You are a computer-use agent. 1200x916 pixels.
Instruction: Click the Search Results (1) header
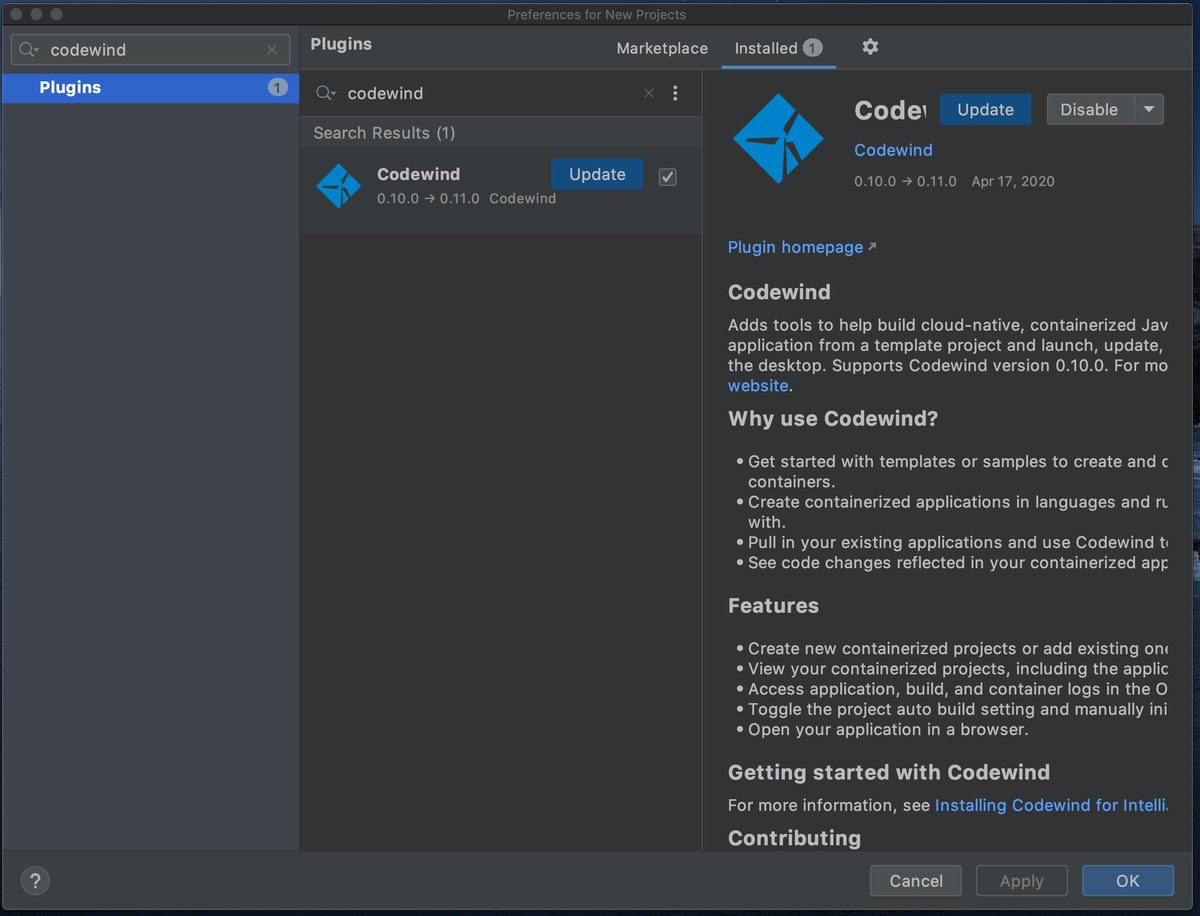(384, 133)
